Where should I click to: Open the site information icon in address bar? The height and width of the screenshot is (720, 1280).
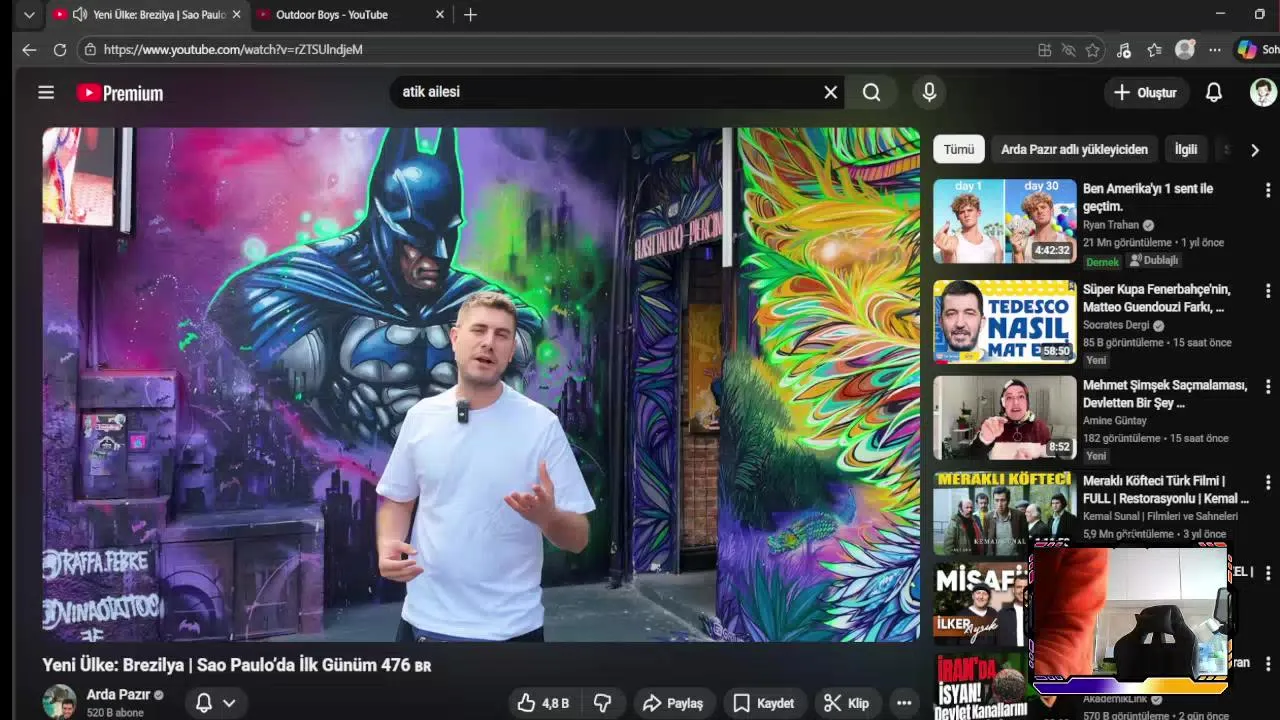91,49
